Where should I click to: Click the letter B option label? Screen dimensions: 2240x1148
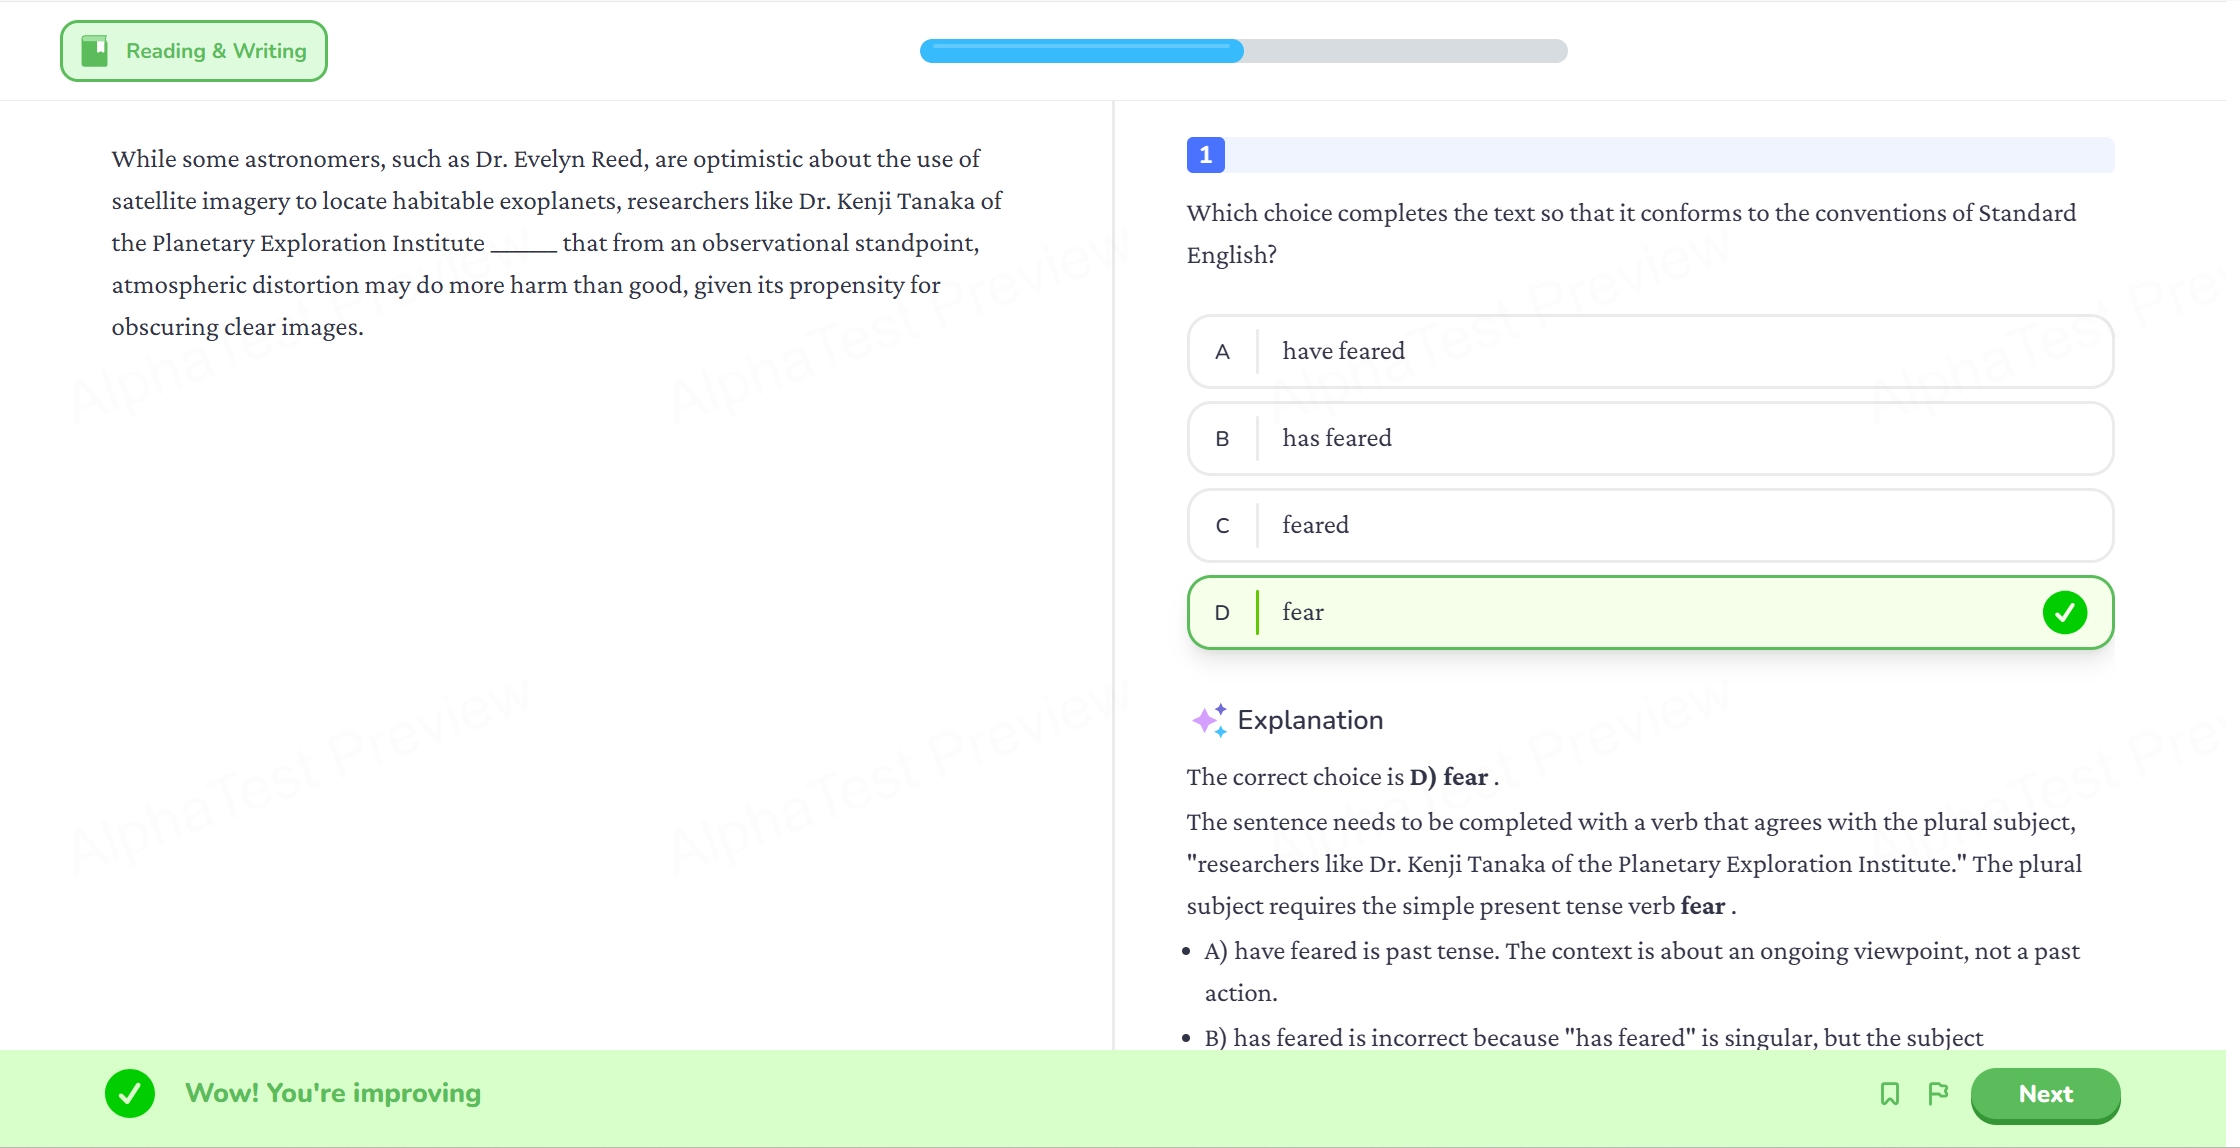1222,439
